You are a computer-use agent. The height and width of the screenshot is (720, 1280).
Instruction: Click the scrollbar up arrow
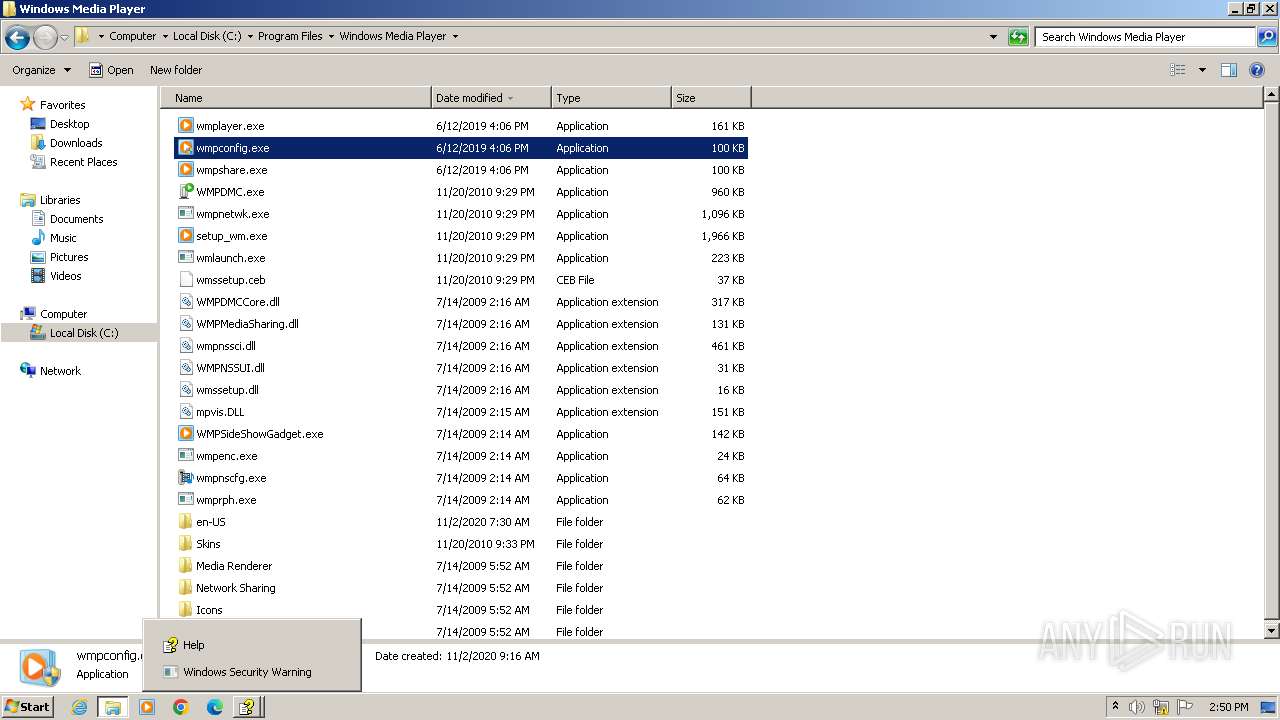pyautogui.click(x=1272, y=96)
